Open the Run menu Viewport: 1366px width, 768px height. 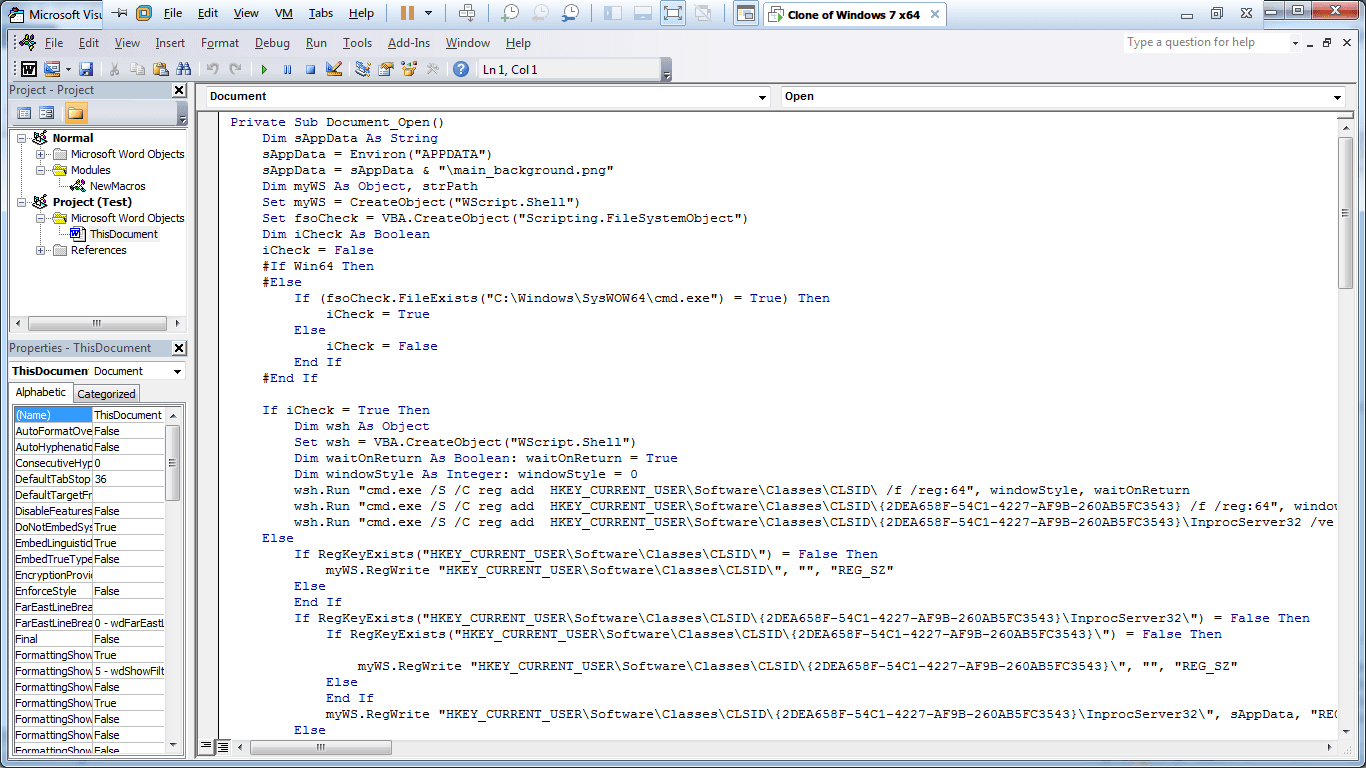point(316,43)
